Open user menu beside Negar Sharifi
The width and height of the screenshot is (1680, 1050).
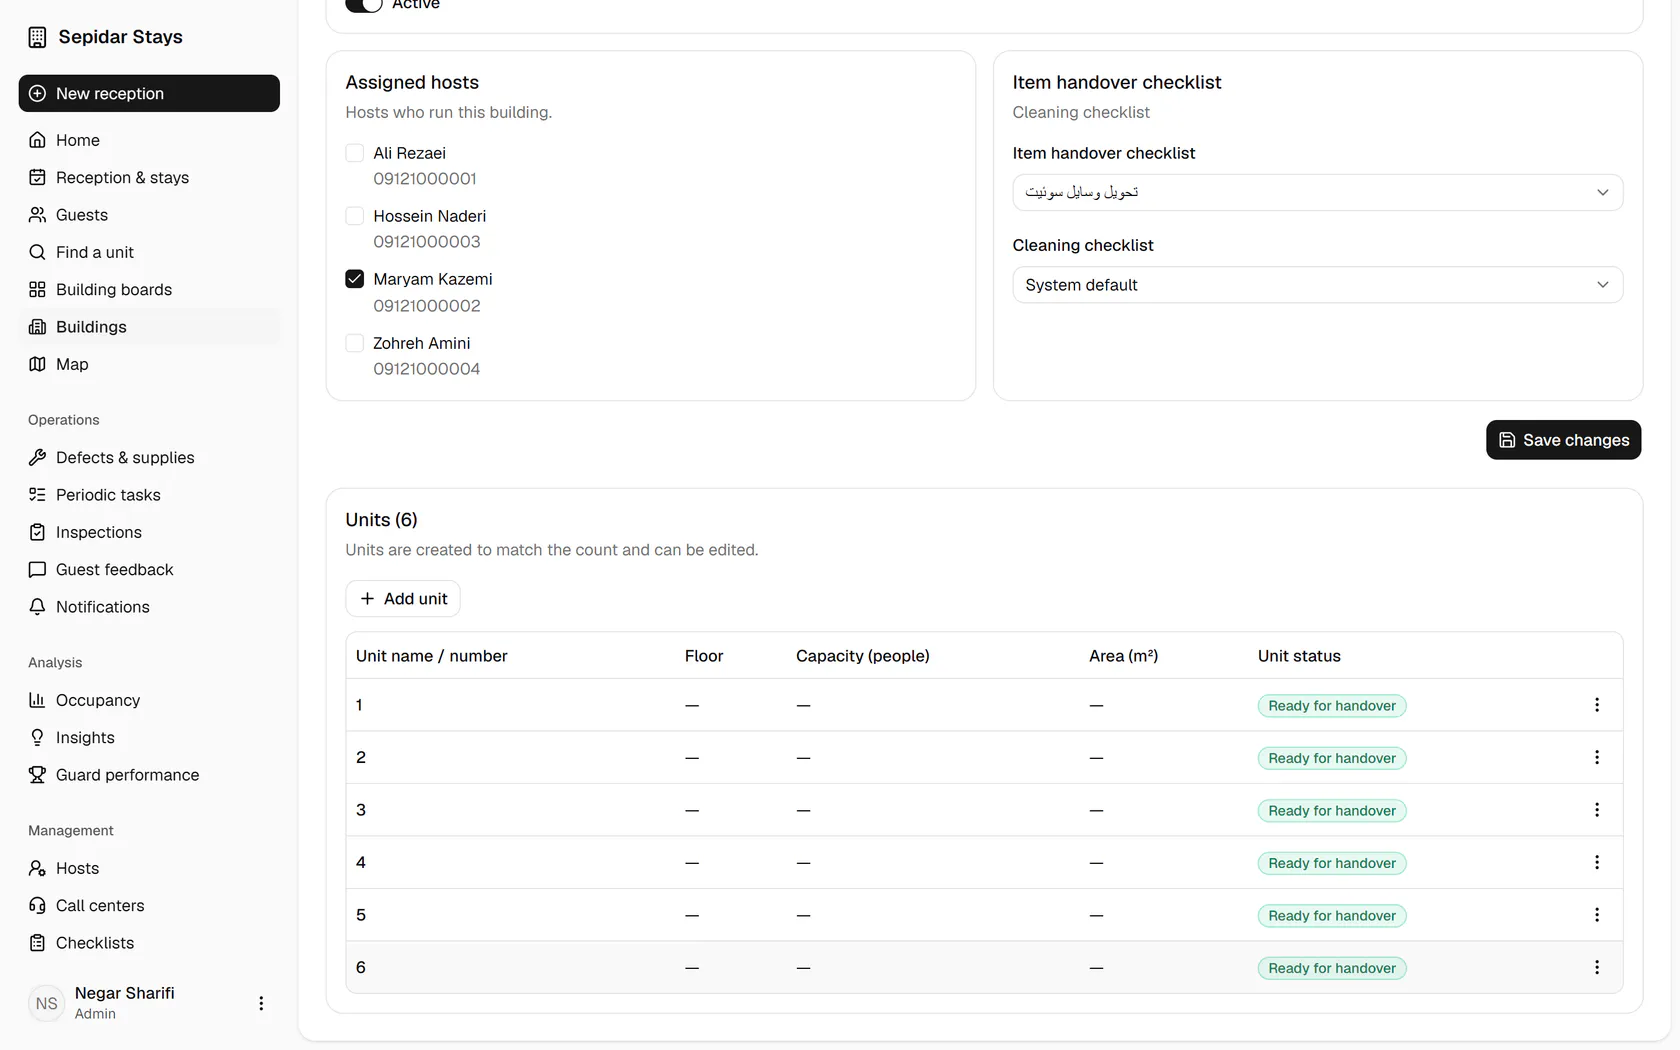pyautogui.click(x=261, y=1003)
